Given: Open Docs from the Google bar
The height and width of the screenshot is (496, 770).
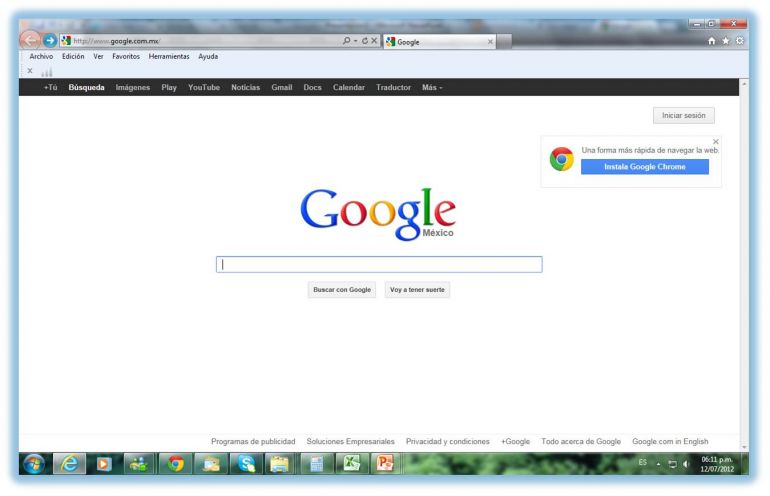Looking at the screenshot, I should [312, 87].
